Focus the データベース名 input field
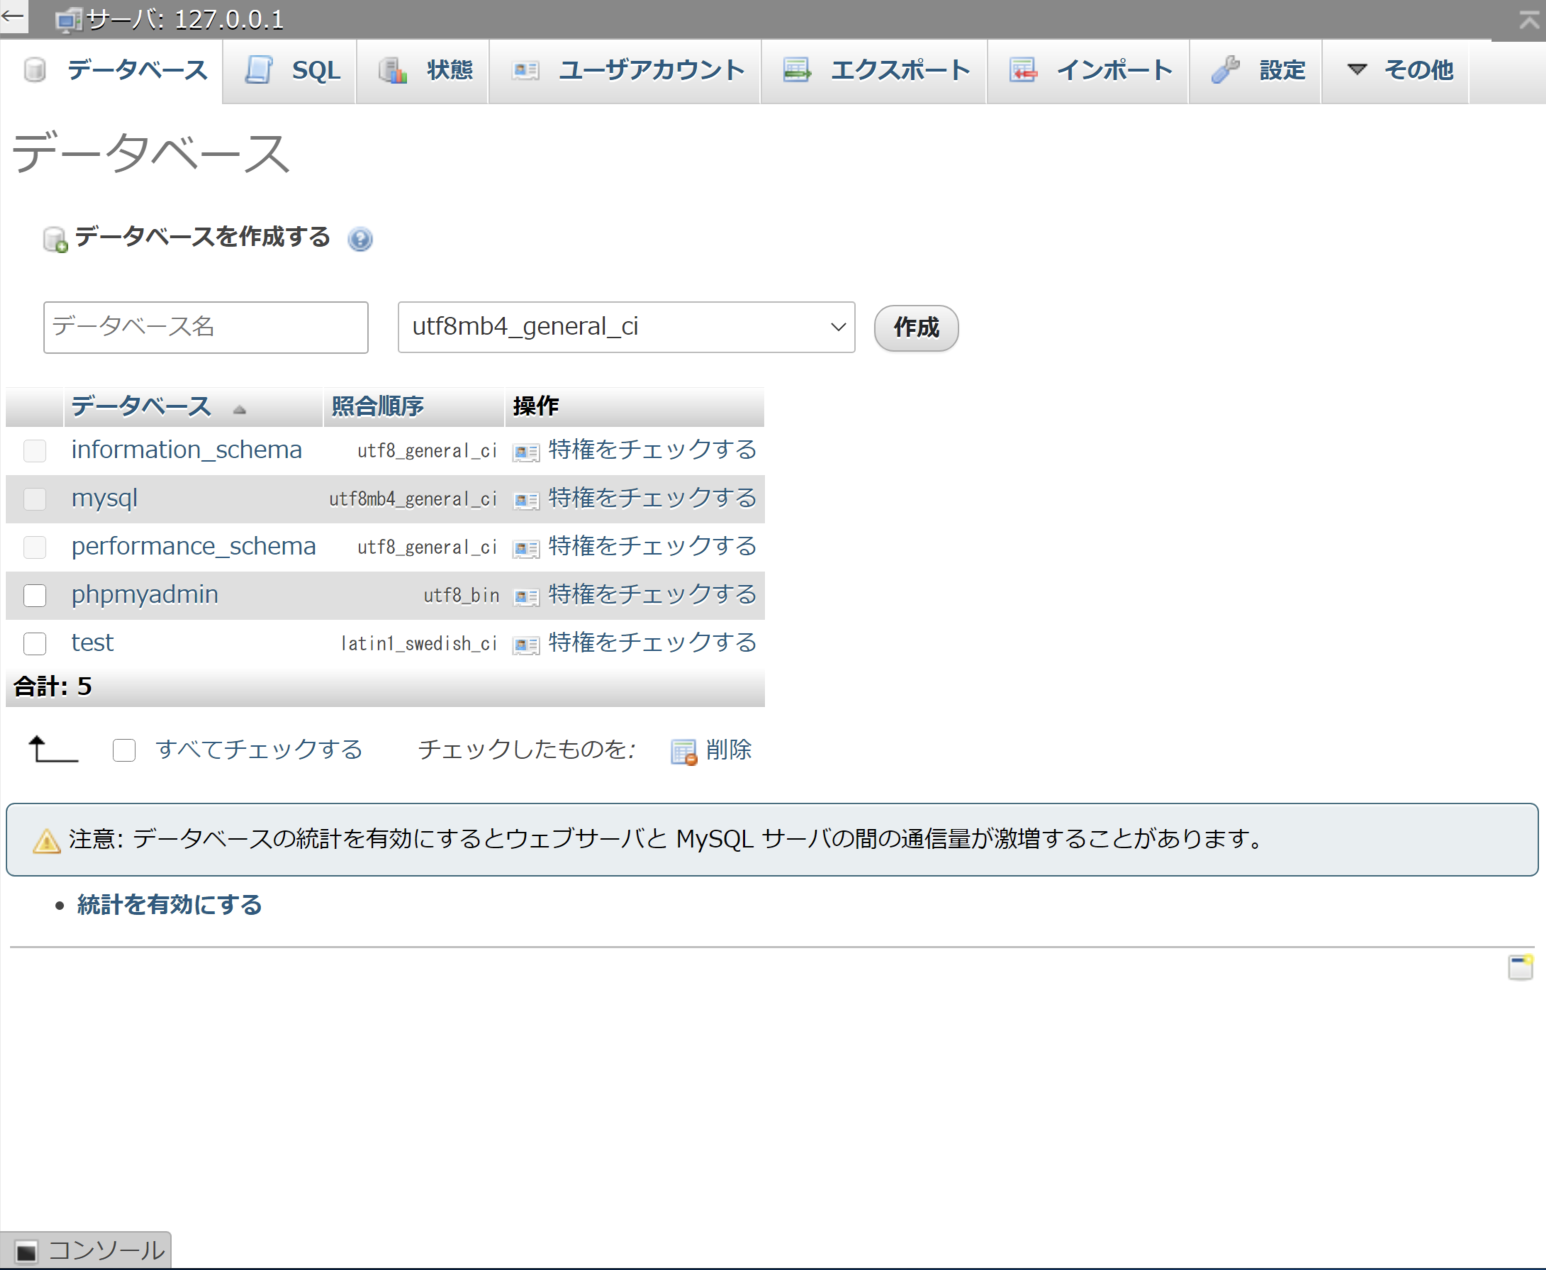Image resolution: width=1546 pixels, height=1270 pixels. [x=206, y=327]
